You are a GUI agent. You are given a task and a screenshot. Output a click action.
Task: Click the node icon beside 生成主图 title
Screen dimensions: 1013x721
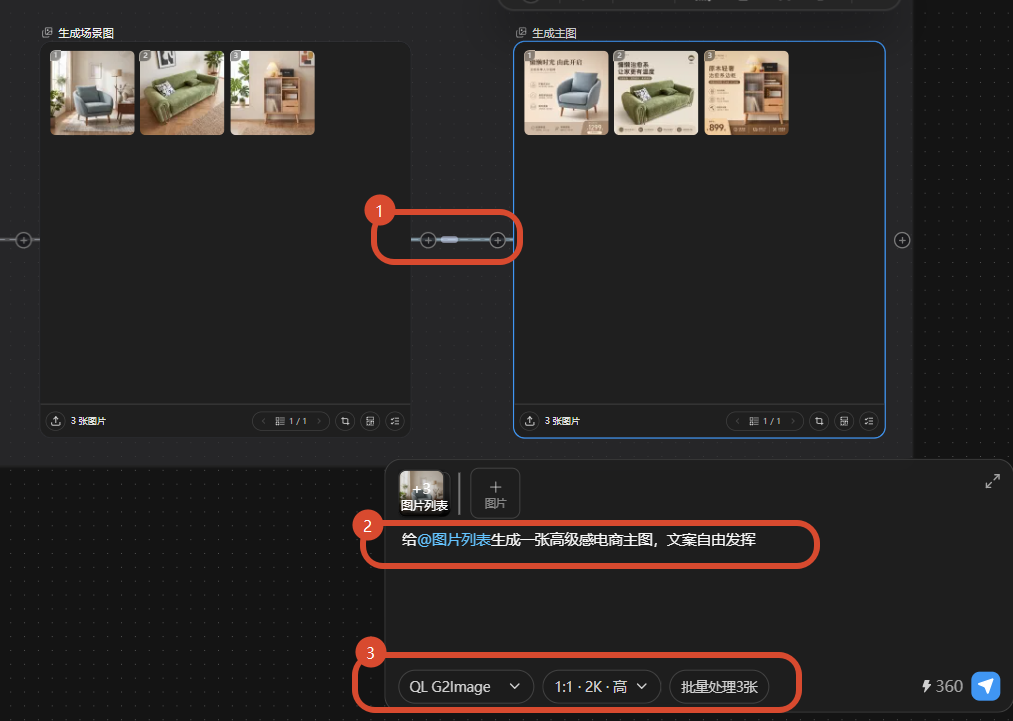(521, 32)
